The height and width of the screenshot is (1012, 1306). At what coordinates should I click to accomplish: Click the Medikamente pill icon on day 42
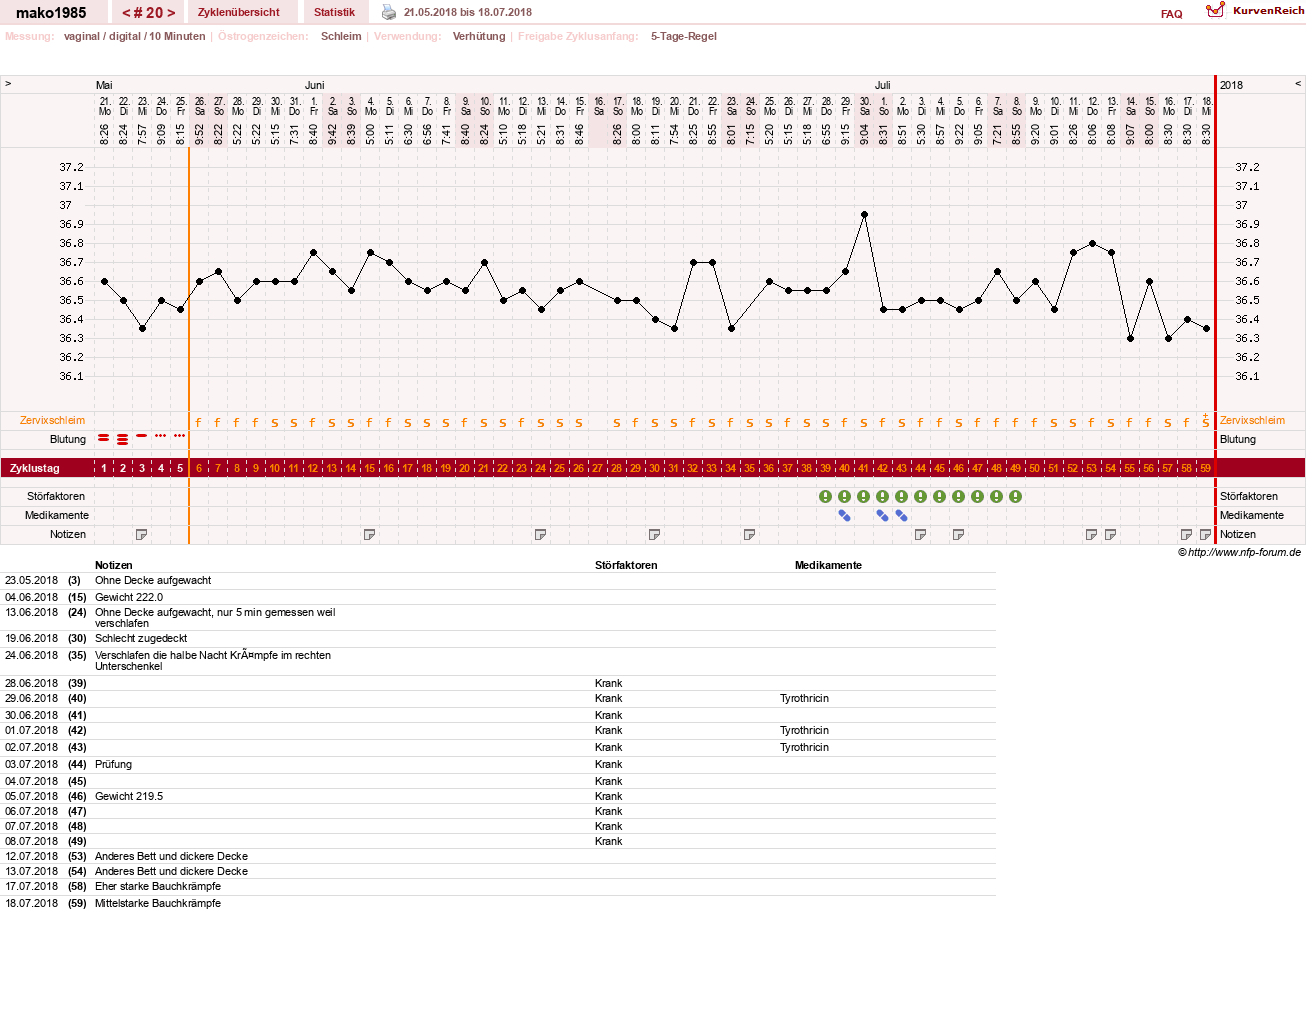point(883,516)
